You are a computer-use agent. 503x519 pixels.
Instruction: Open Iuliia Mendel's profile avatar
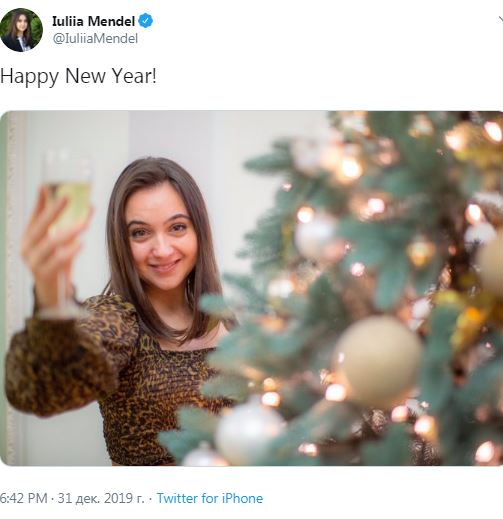click(x=21, y=30)
